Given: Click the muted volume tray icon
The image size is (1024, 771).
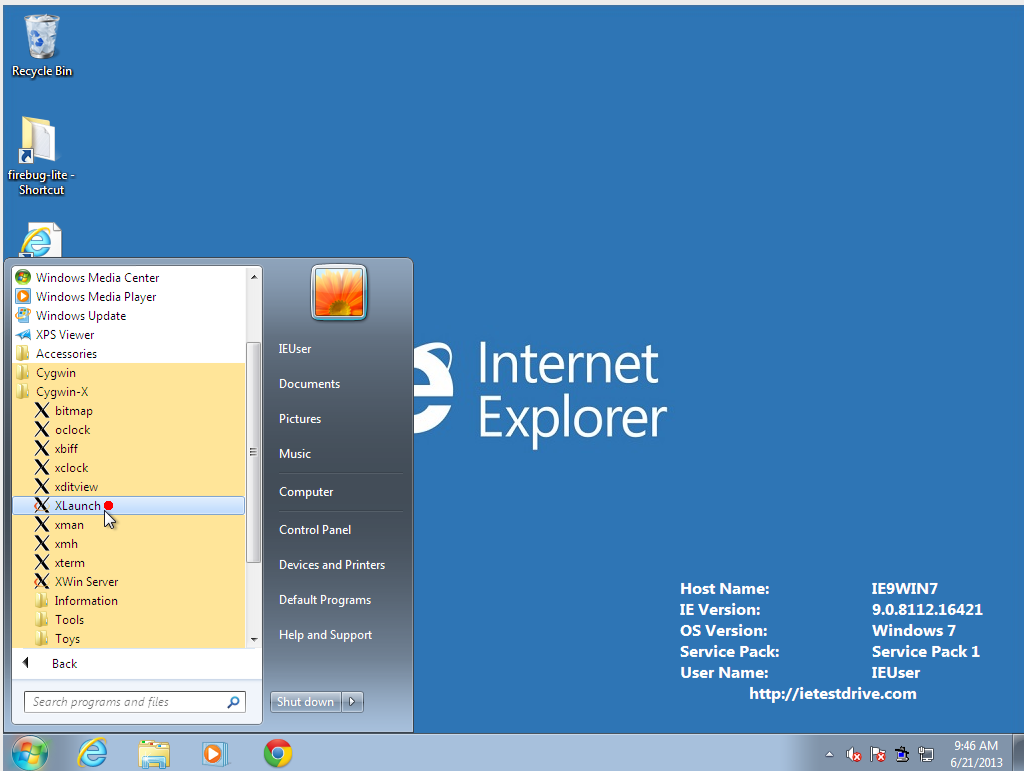Looking at the screenshot, I should click(x=854, y=755).
